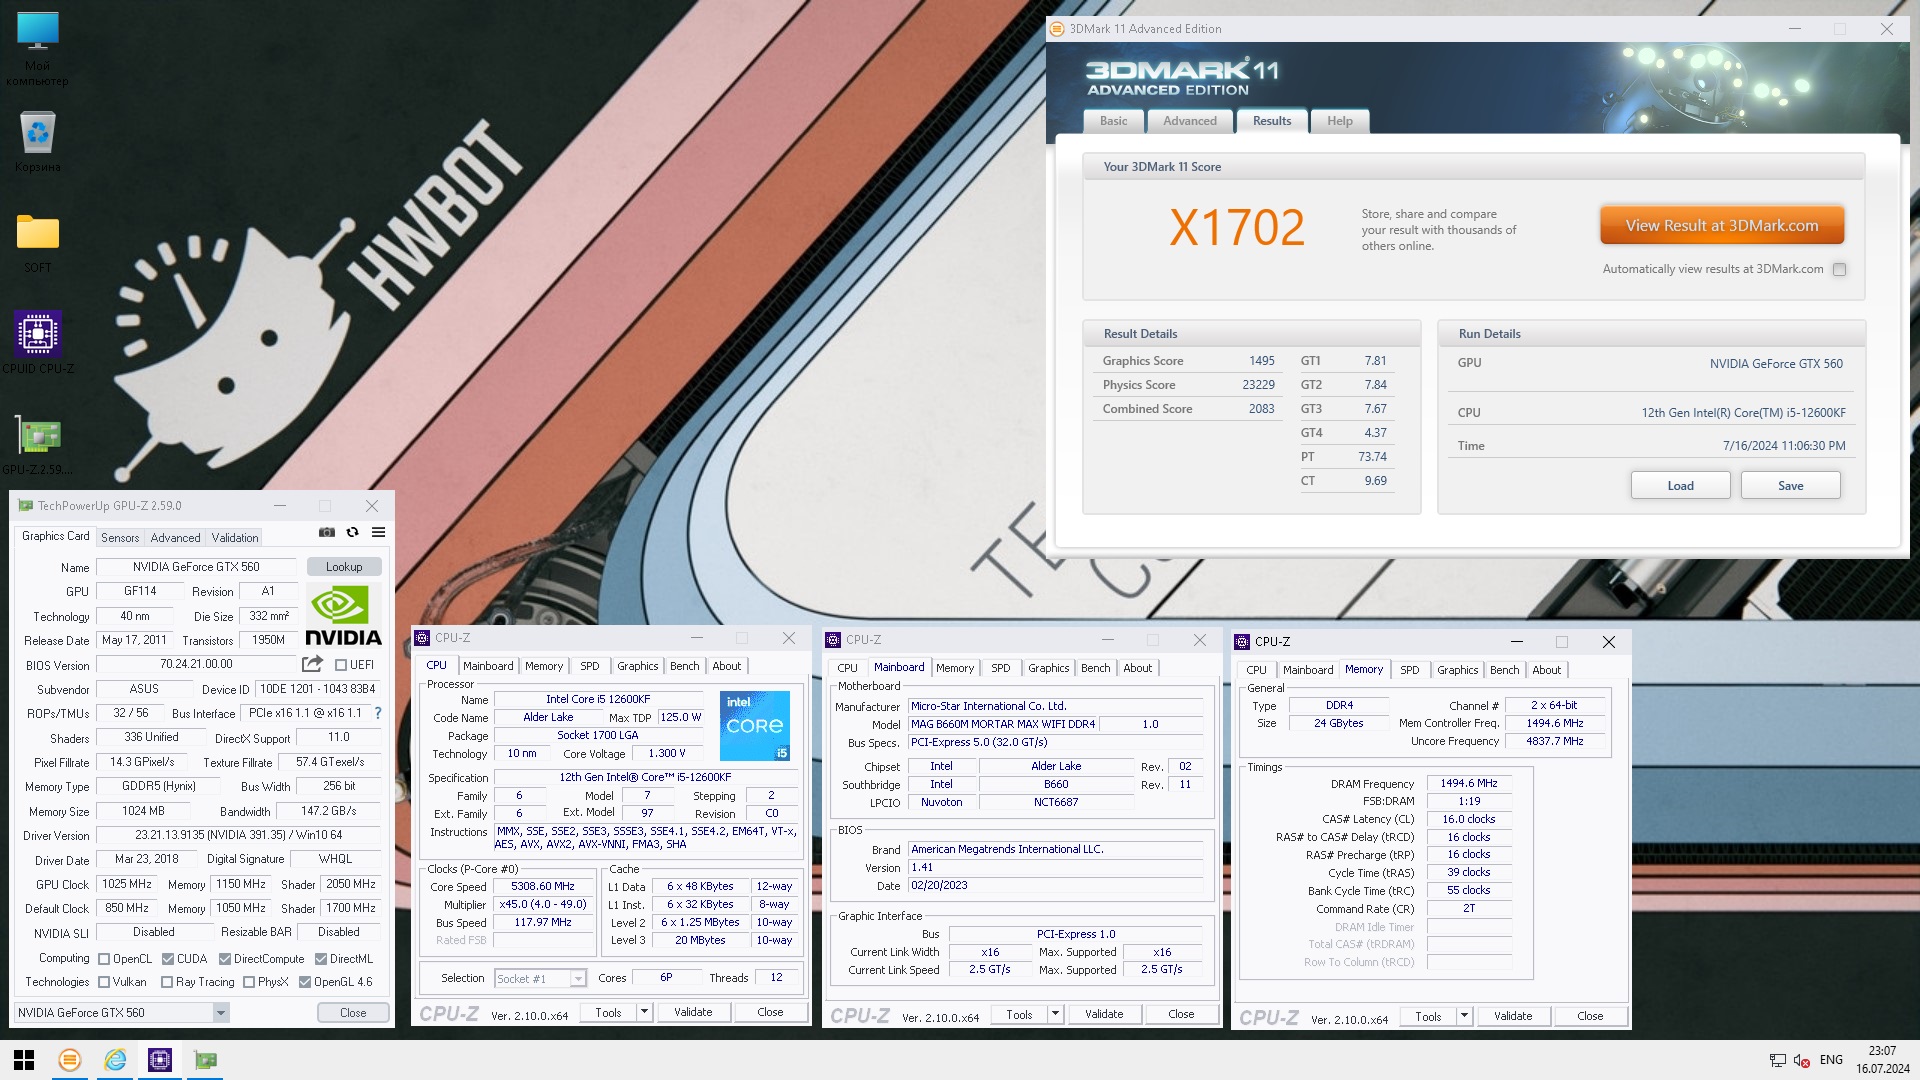The image size is (1920, 1080).
Task: Launch the GPU-Z desktop shortcut
Action: (x=37, y=446)
